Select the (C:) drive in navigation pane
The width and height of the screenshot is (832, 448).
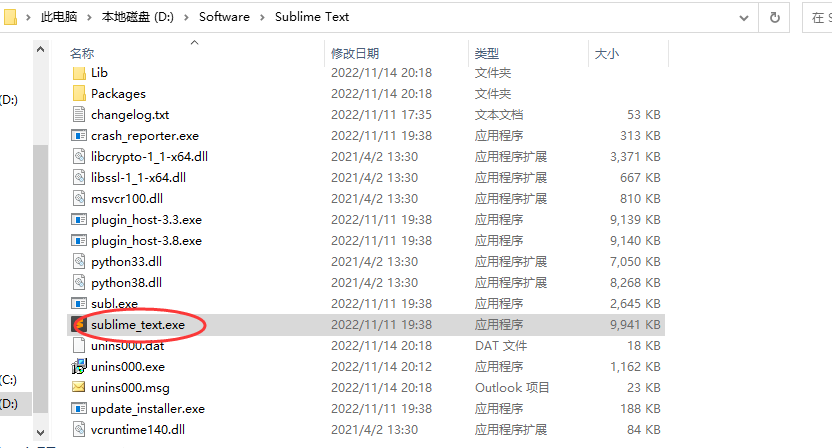coord(8,380)
